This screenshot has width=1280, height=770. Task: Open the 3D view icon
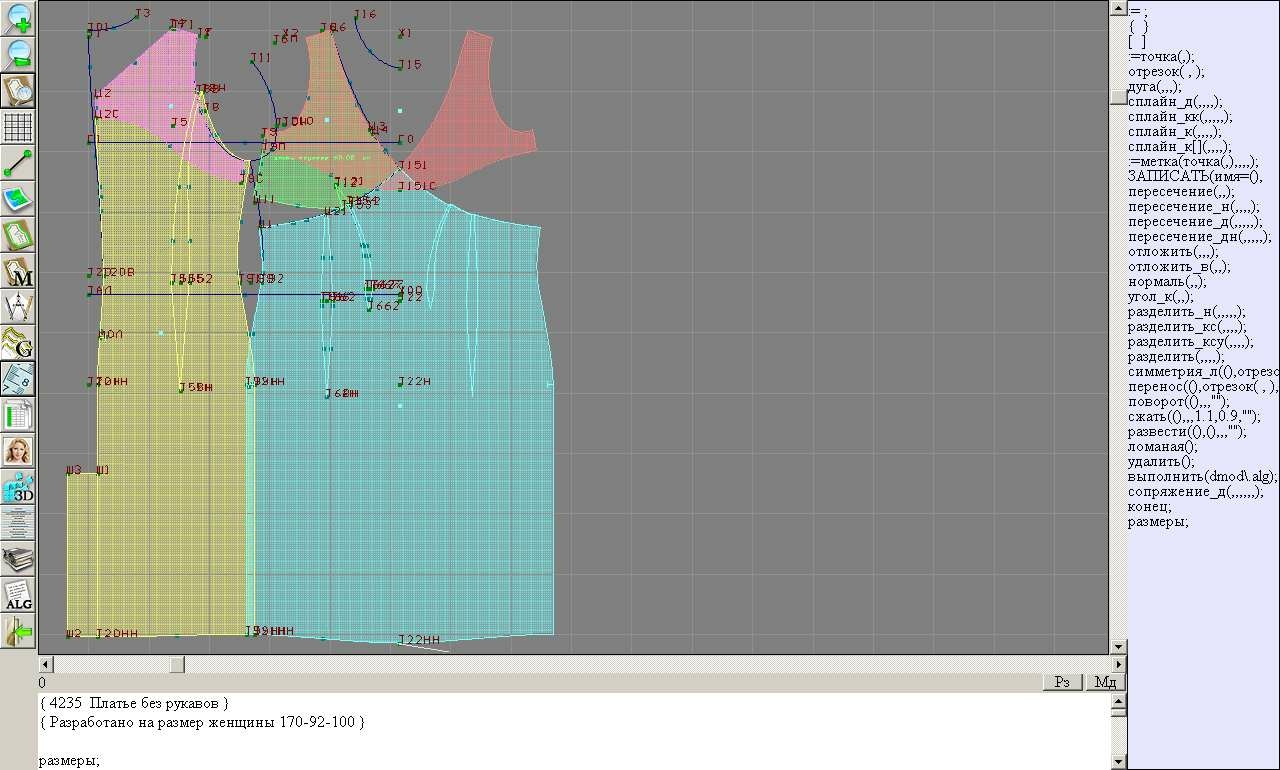tap(18, 487)
